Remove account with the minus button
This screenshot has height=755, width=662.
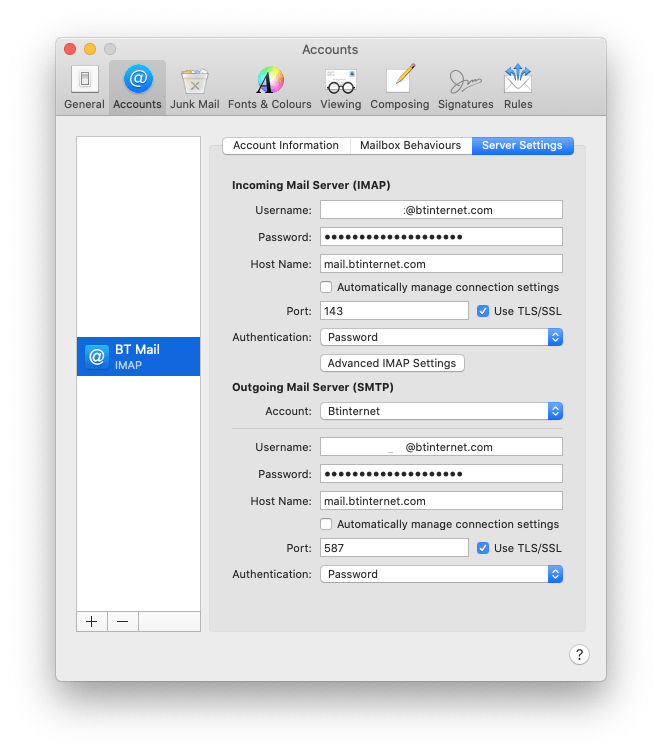(x=123, y=622)
